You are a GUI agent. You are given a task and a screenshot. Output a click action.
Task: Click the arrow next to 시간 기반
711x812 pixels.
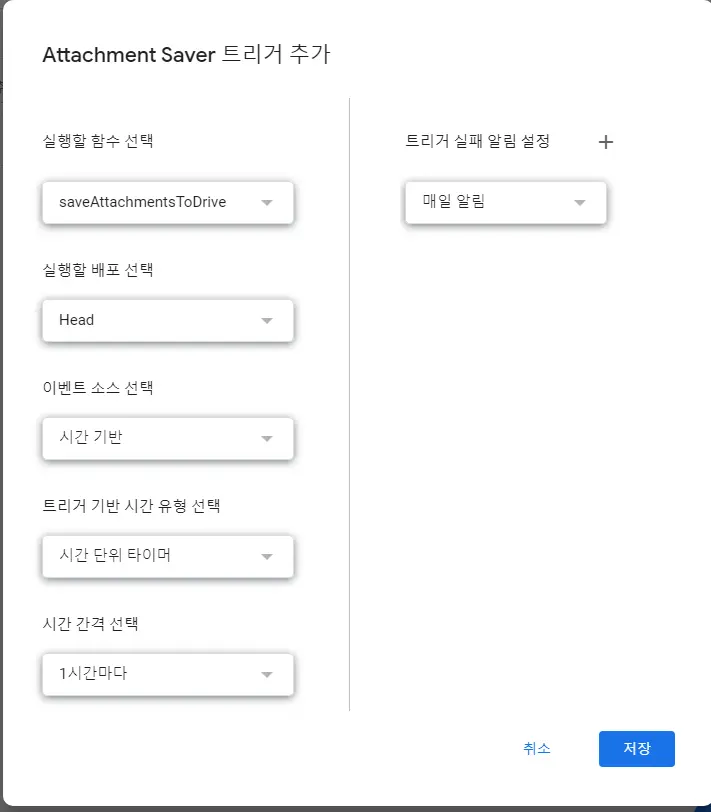[x=266, y=439]
